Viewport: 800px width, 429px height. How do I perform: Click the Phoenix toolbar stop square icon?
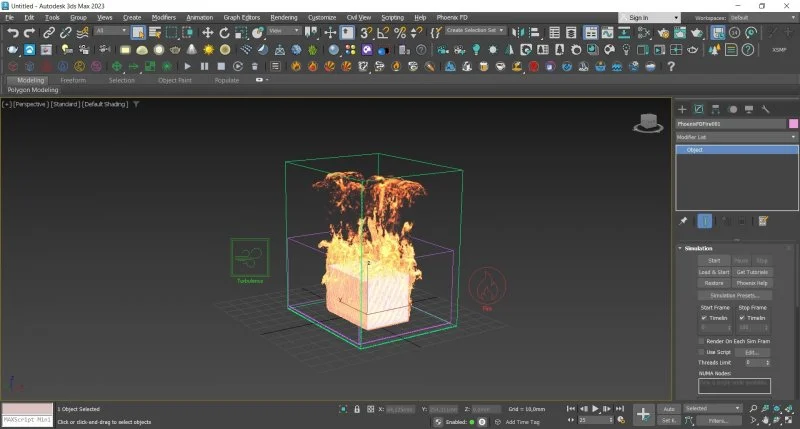221,66
